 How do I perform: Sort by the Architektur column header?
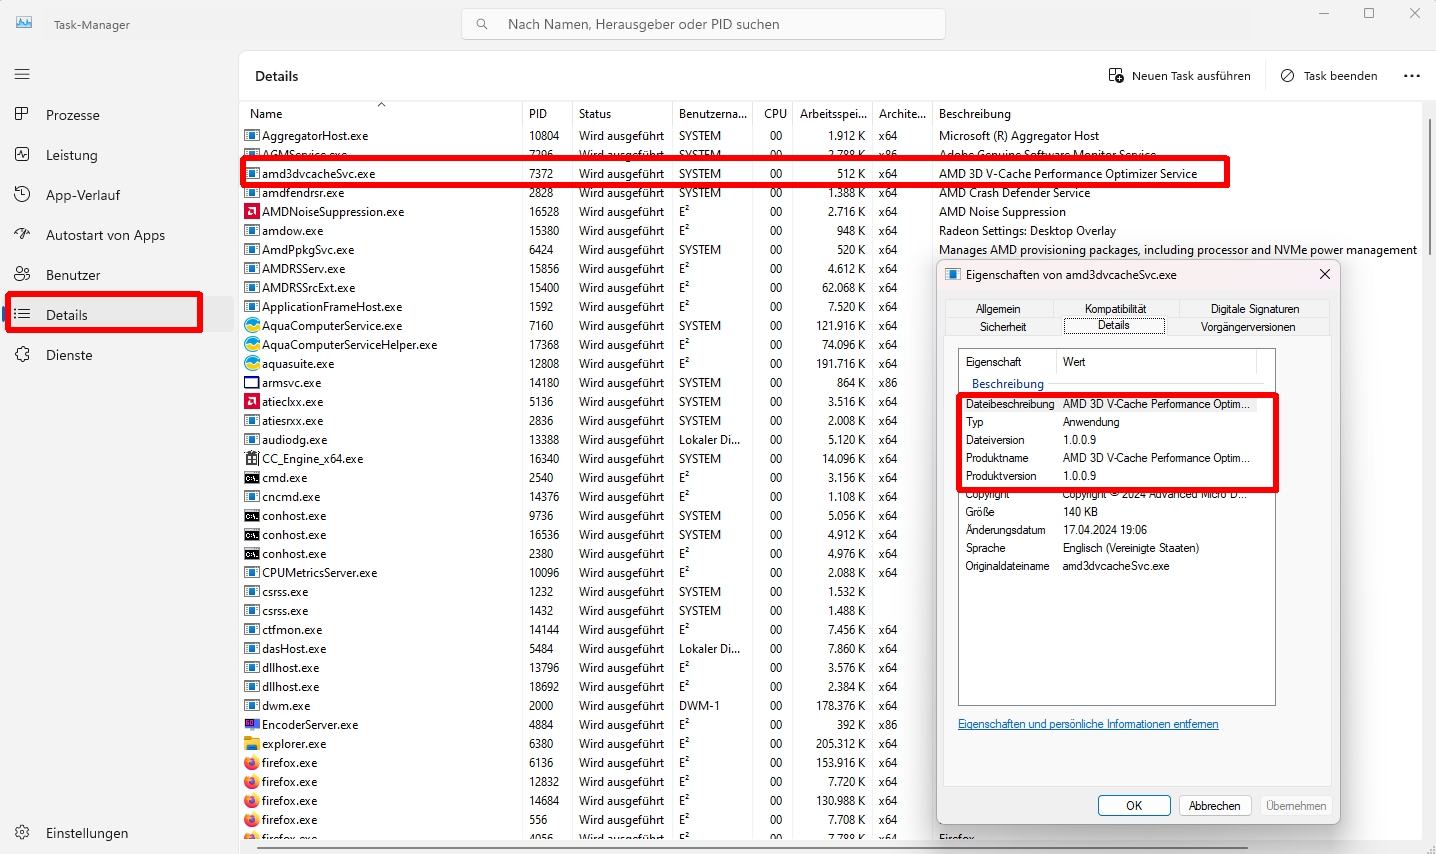click(902, 113)
